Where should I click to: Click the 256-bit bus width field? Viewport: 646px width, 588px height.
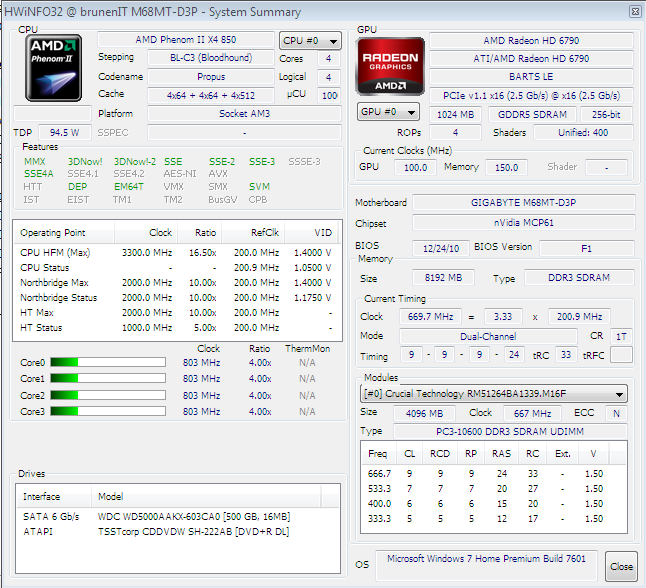pyautogui.click(x=606, y=115)
